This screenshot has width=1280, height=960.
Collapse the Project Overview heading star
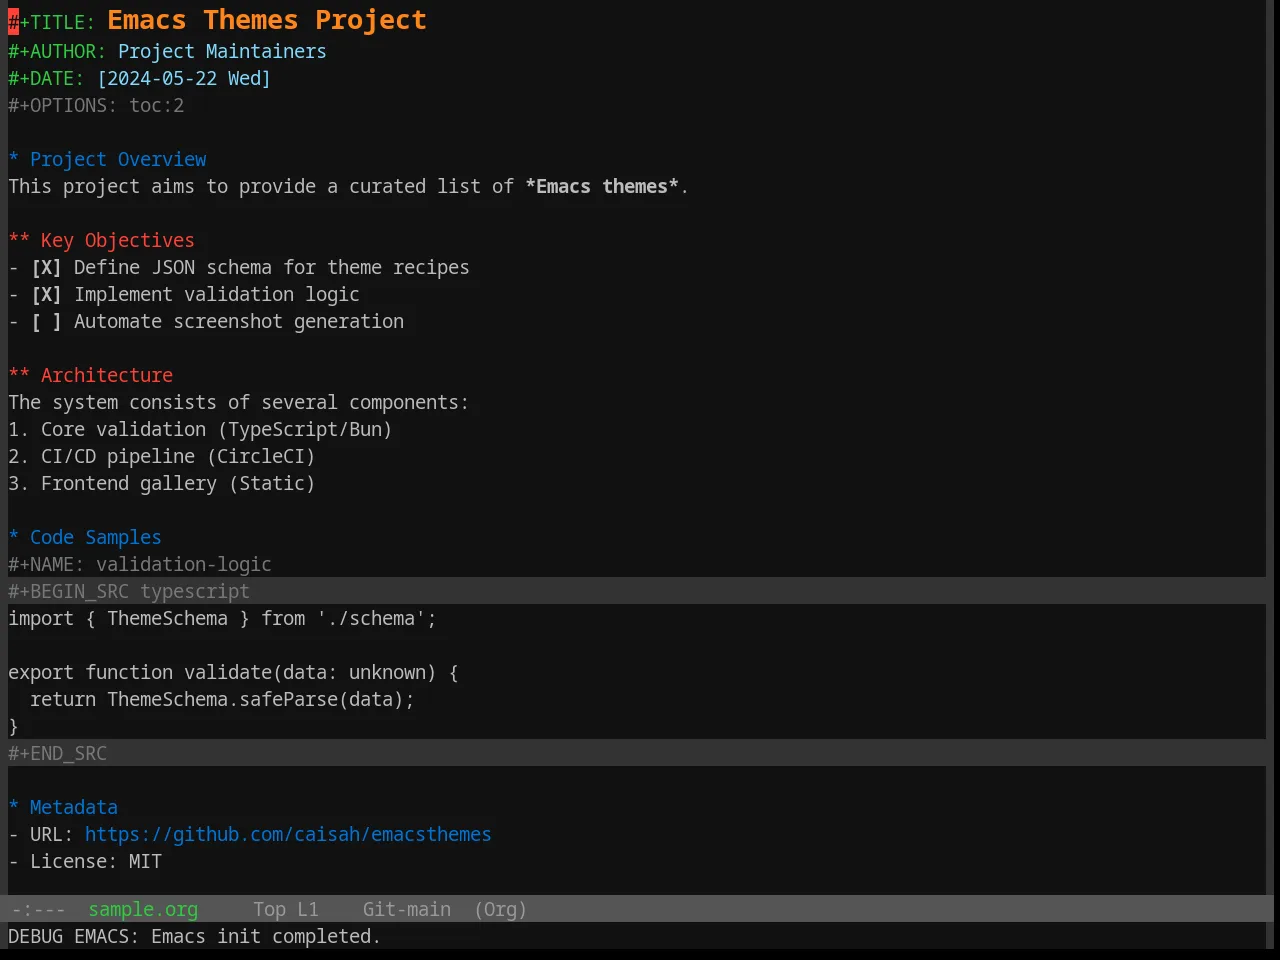click(14, 160)
